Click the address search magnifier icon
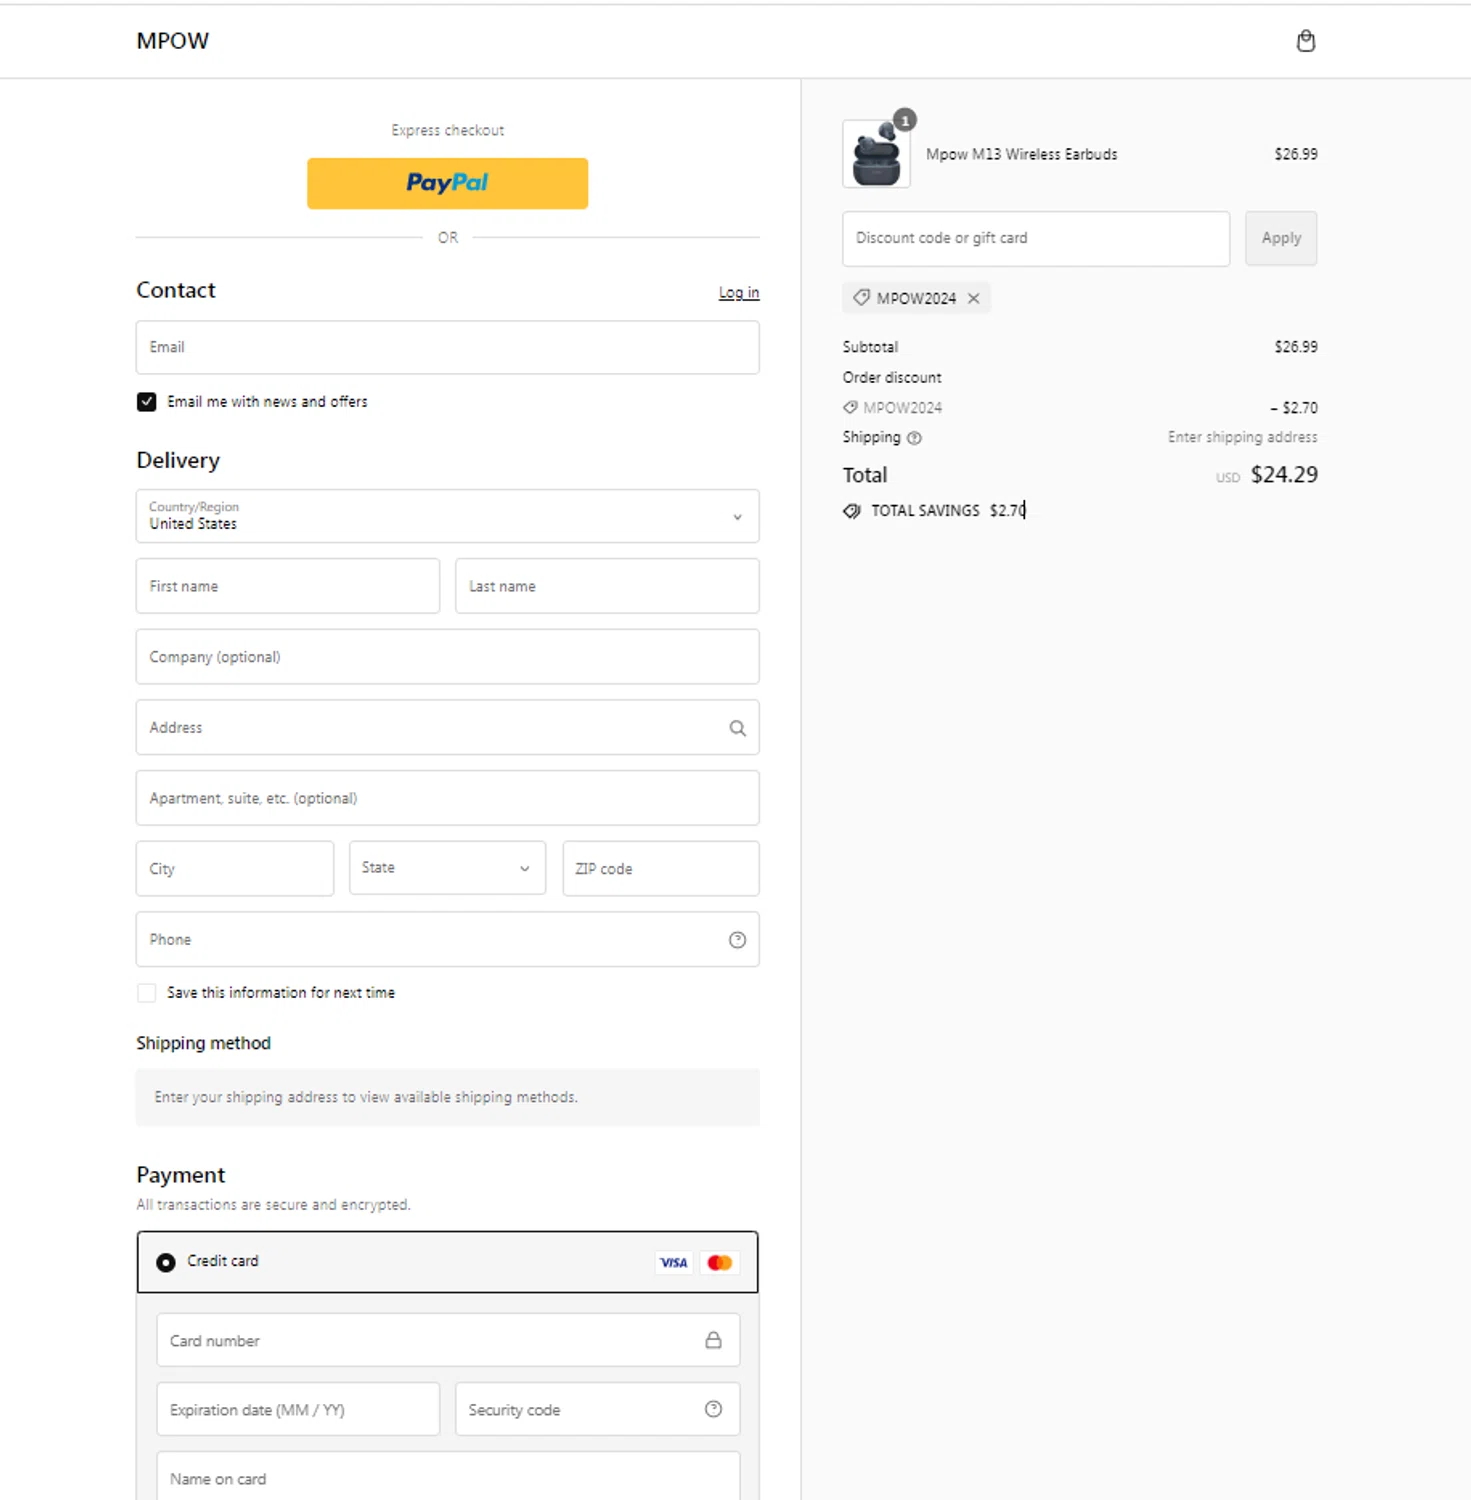Image resolution: width=1471 pixels, height=1500 pixels. 737,728
